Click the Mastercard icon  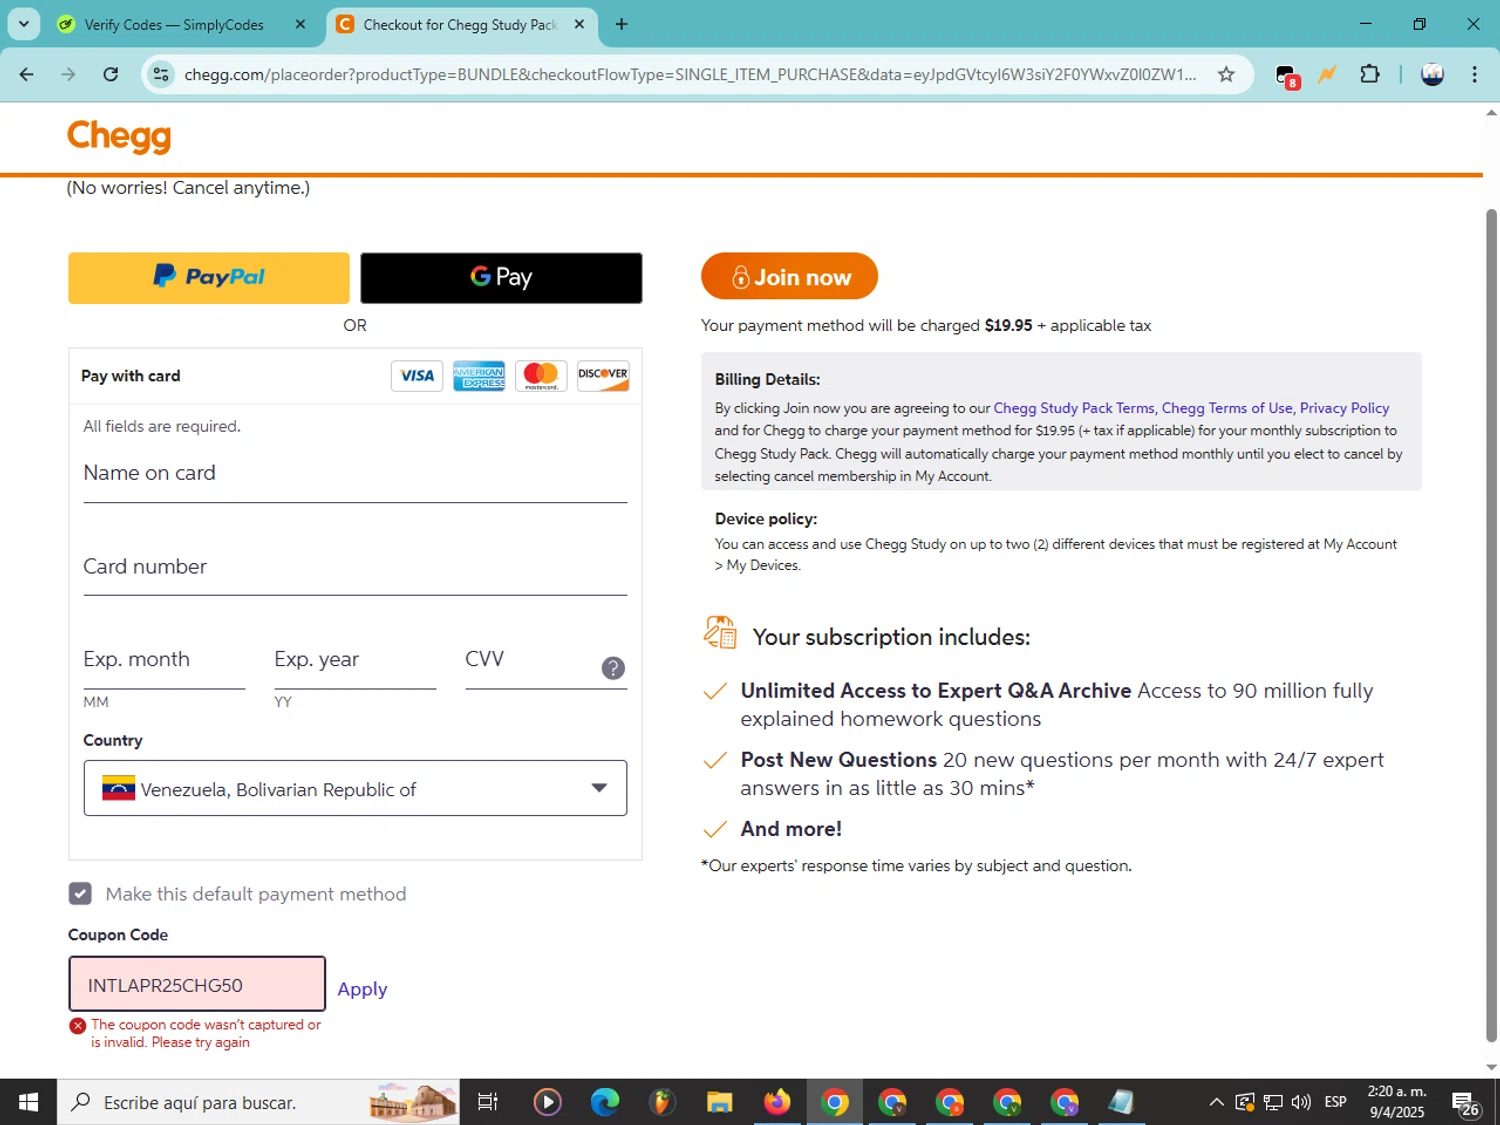pyautogui.click(x=541, y=376)
